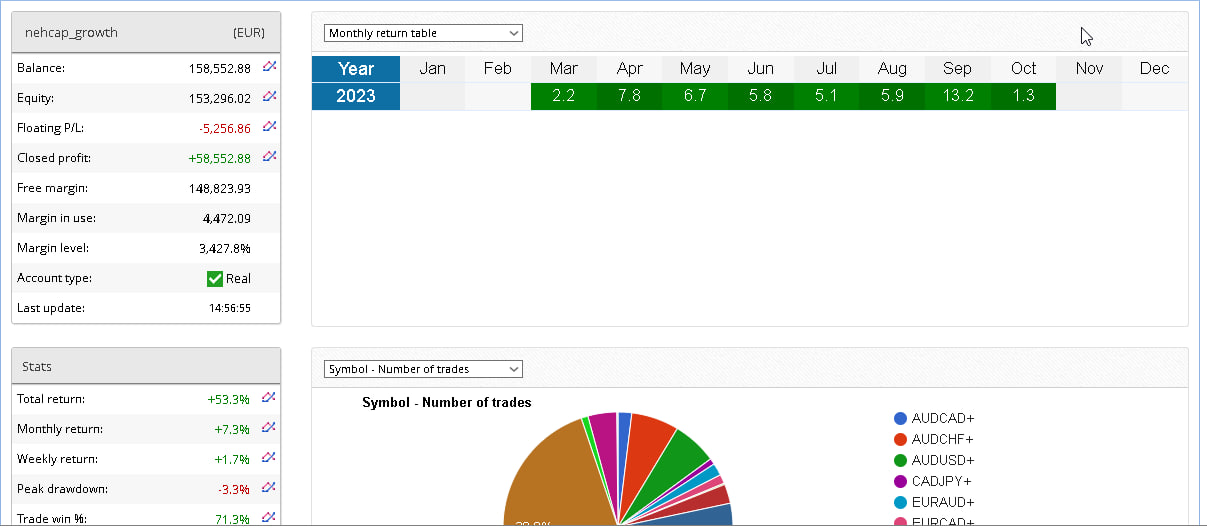Click AUDCHF+ red legend dot
Image resolution: width=1207 pixels, height=528 pixels.
901,439
